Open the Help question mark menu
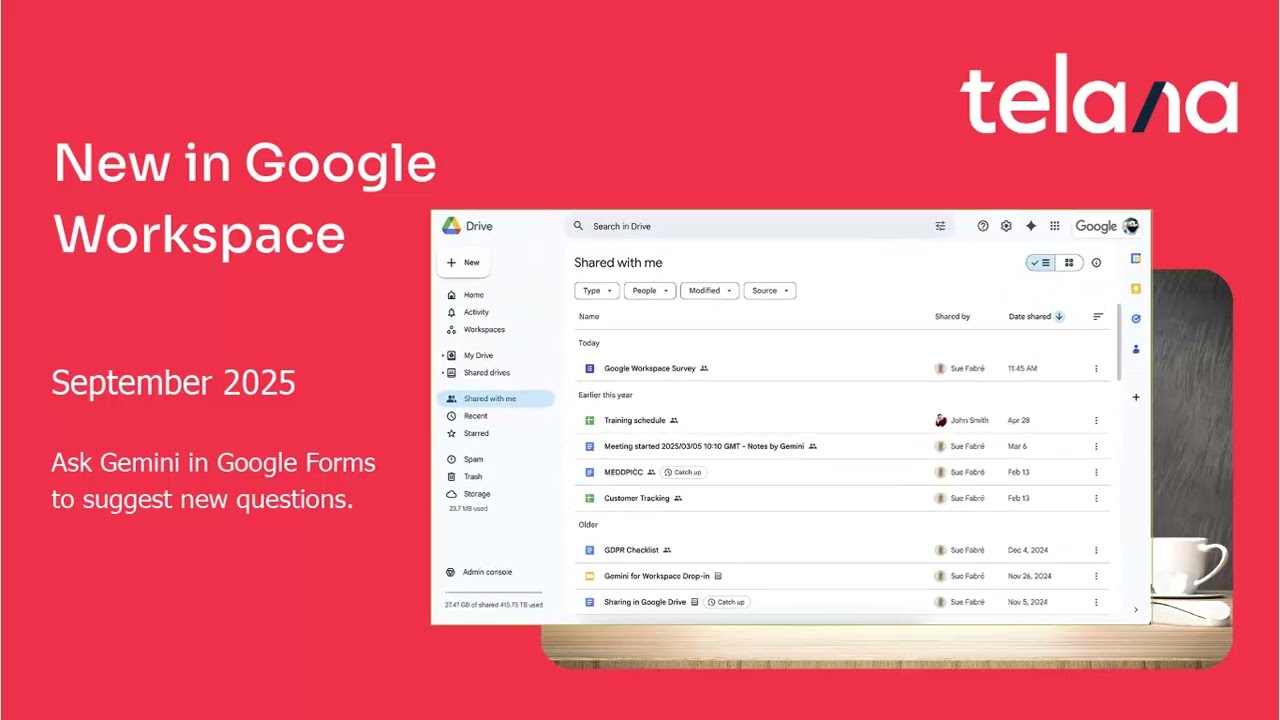Viewport: 1280px width, 720px height. click(983, 226)
